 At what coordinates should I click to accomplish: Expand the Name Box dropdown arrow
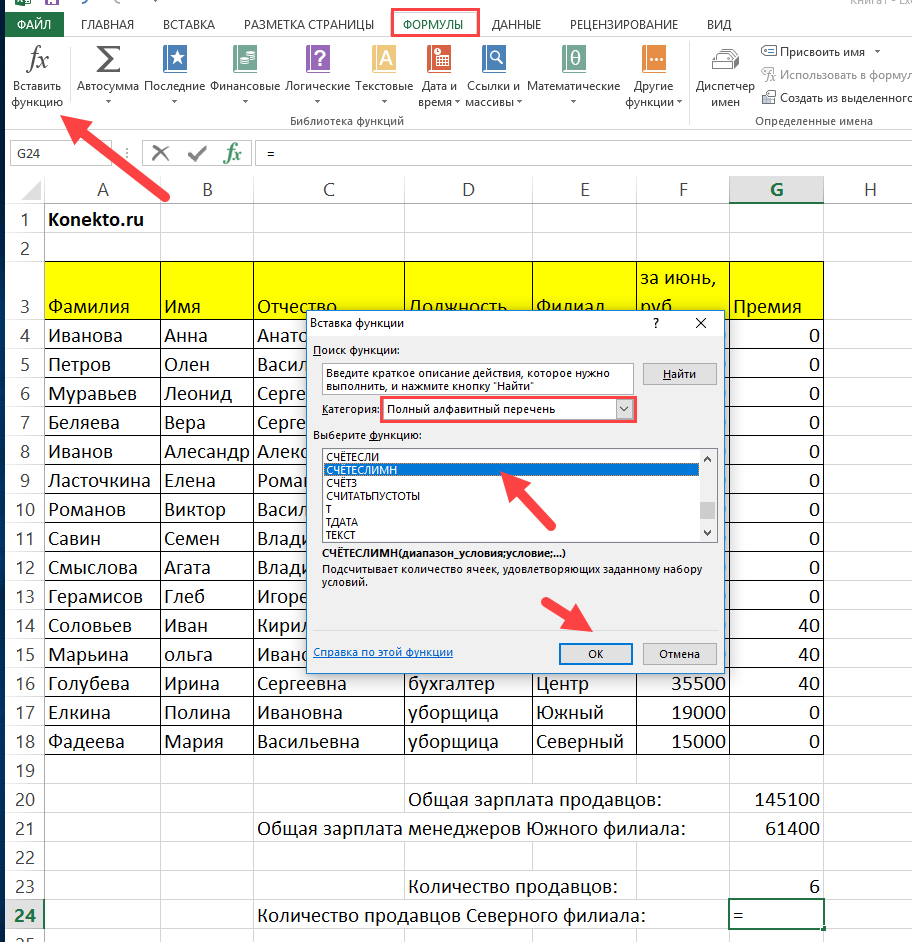pyautogui.click(x=101, y=154)
